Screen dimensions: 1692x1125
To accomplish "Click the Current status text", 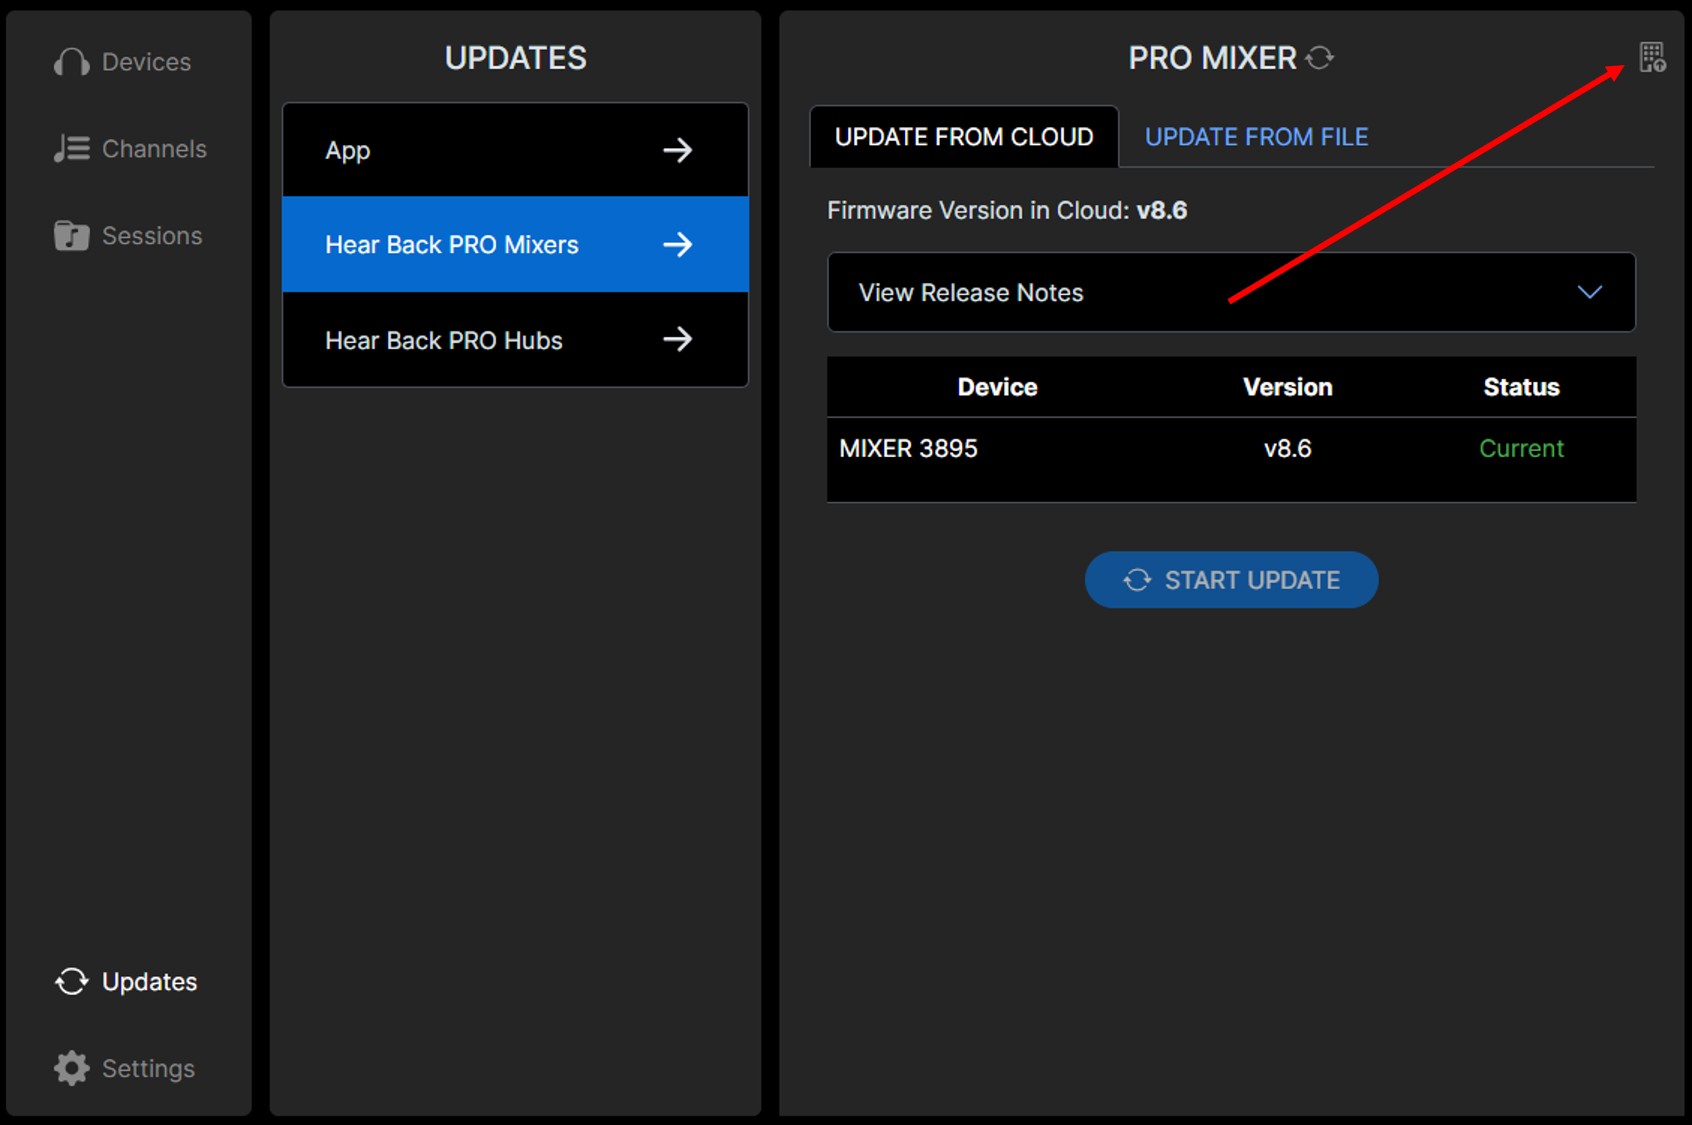I will click(1521, 448).
